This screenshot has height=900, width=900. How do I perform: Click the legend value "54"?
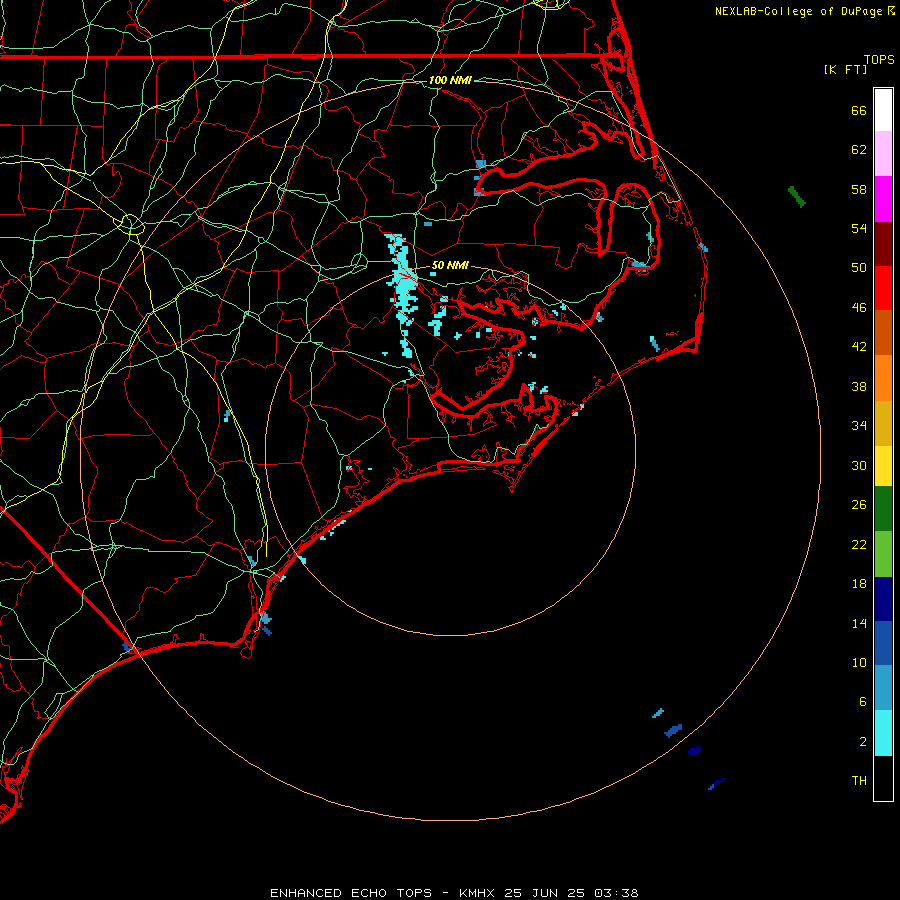(x=859, y=228)
